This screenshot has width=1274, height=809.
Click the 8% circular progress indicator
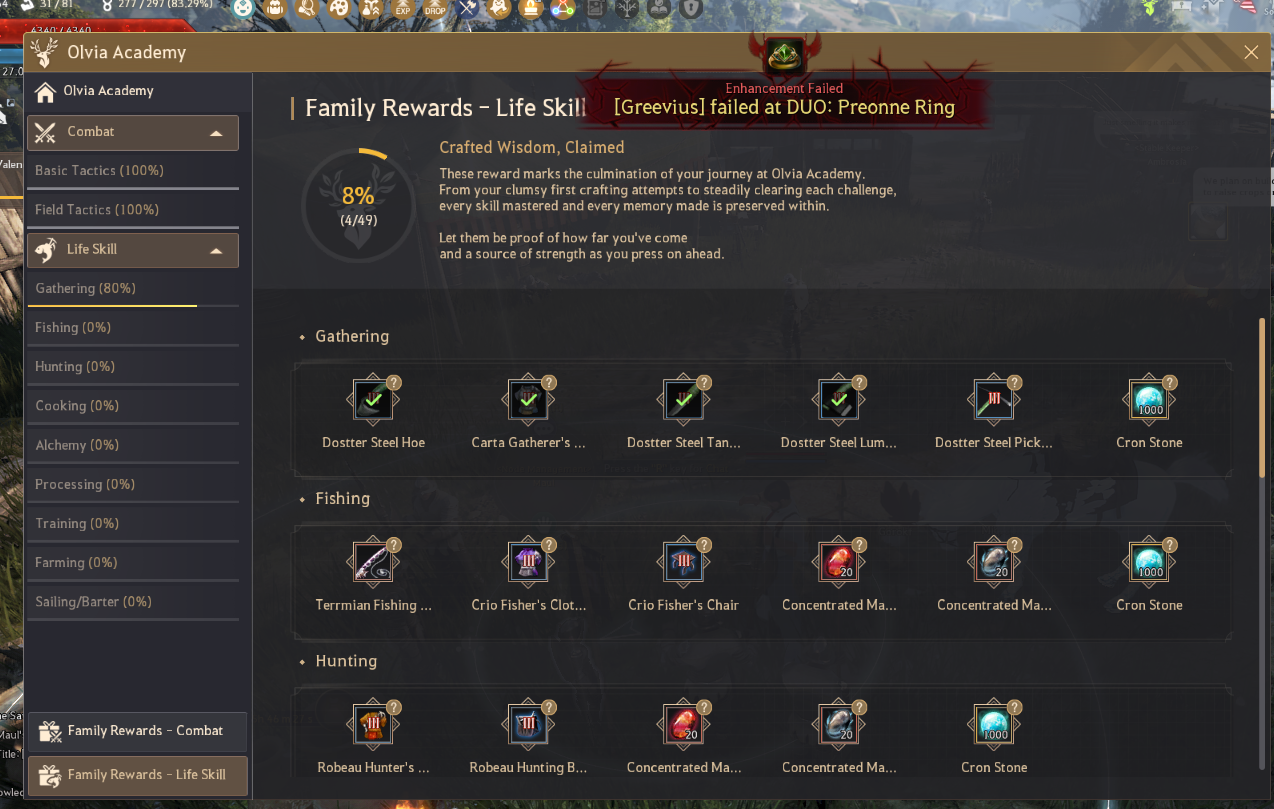click(x=358, y=205)
